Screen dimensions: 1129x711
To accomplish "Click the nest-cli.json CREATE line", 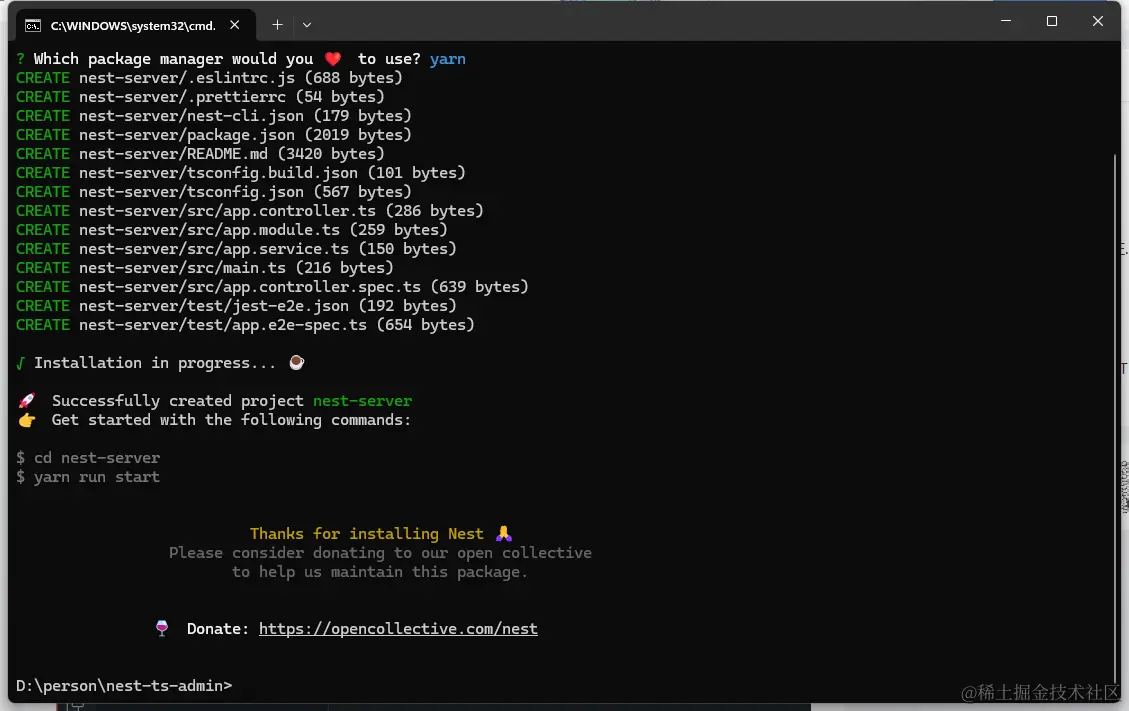I will [213, 116].
